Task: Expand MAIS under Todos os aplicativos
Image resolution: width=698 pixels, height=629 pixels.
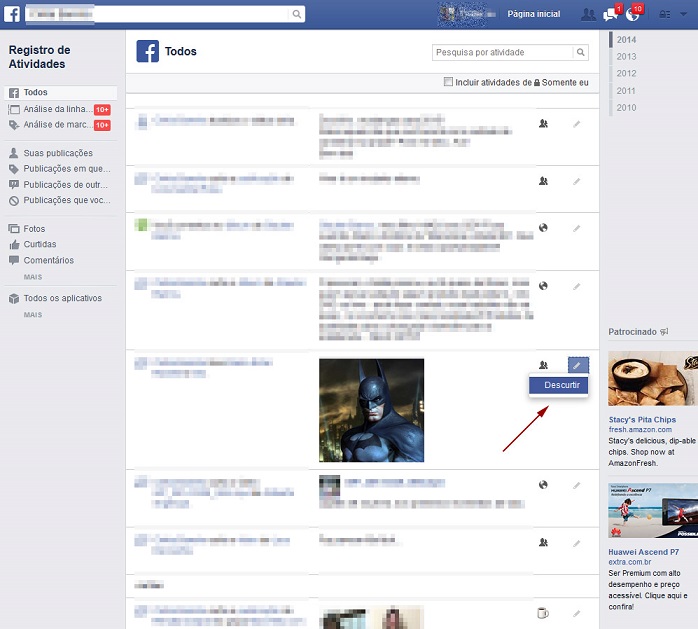Action: [33, 315]
